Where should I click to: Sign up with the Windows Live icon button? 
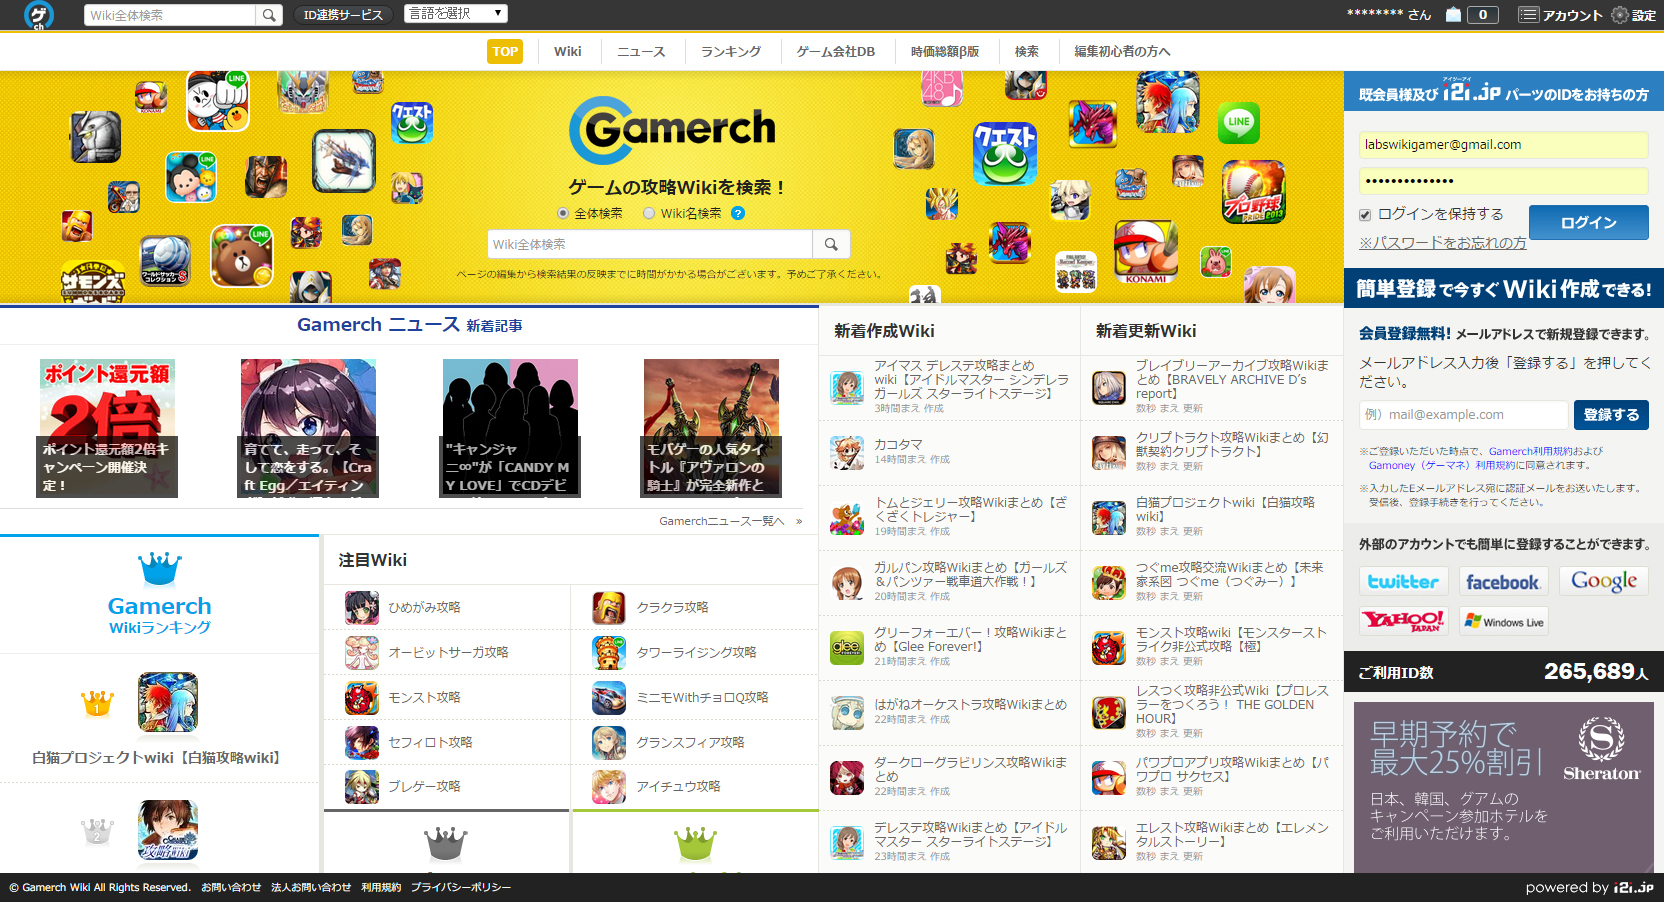1503,621
